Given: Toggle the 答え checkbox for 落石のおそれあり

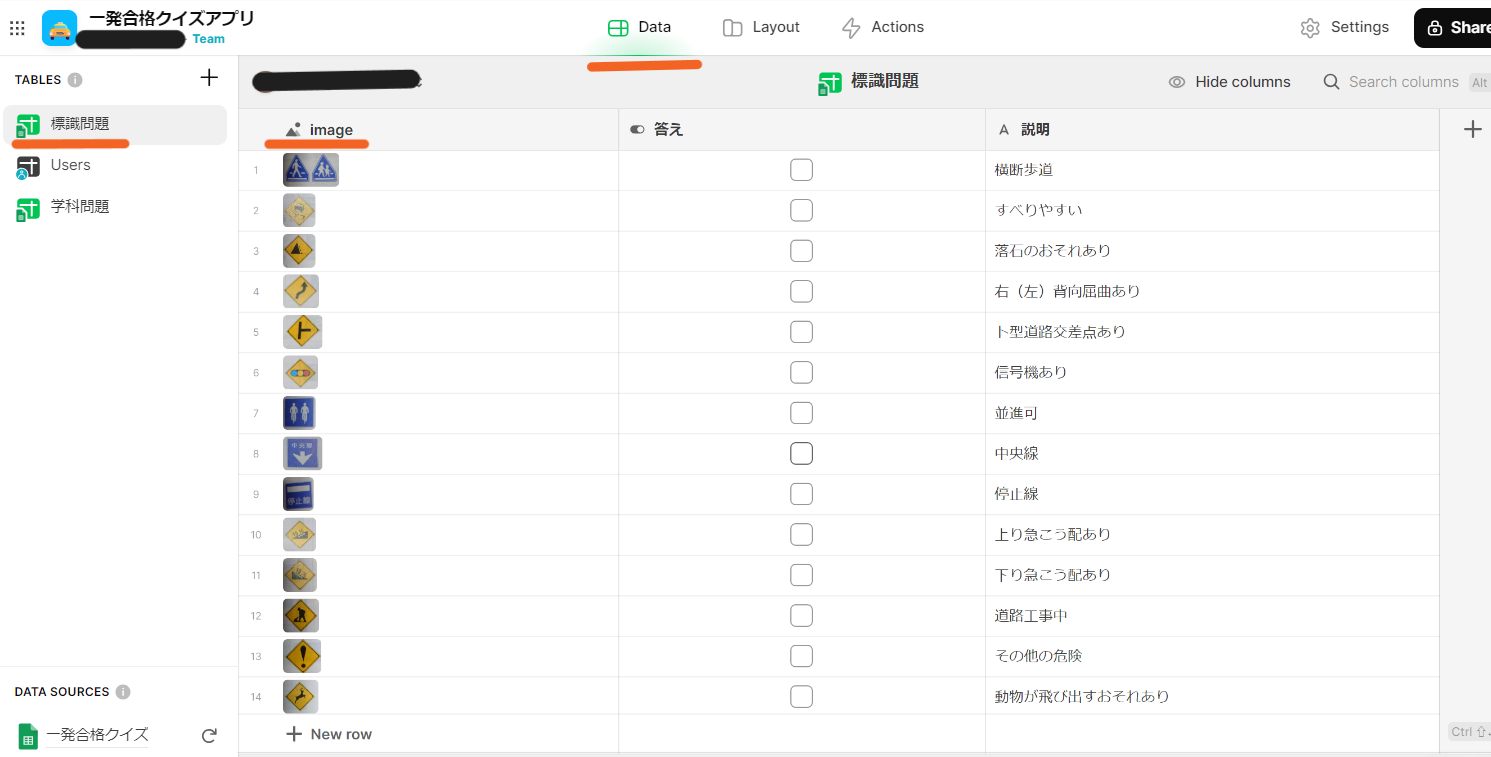Looking at the screenshot, I should (x=801, y=251).
